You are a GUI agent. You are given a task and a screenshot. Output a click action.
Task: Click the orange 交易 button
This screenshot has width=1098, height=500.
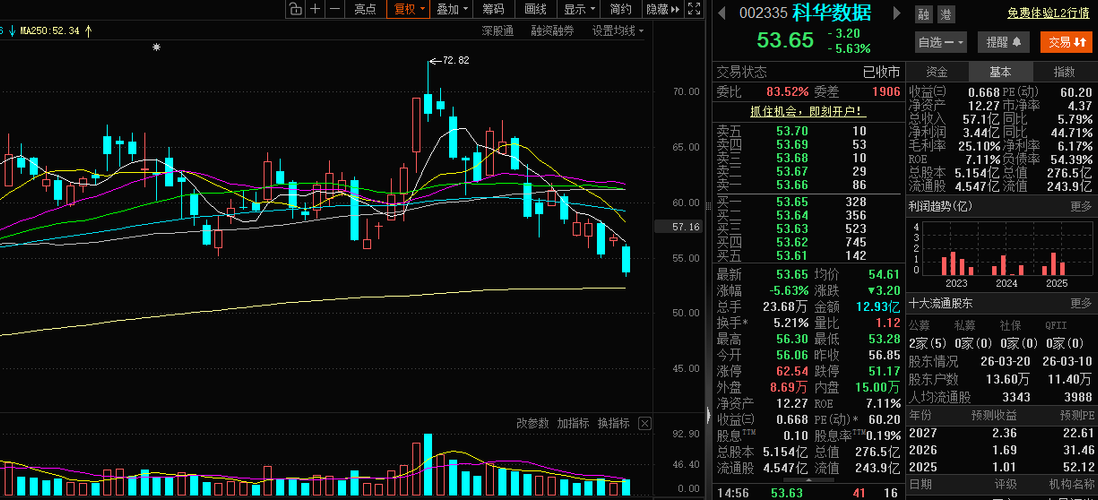pyautogui.click(x=1067, y=42)
